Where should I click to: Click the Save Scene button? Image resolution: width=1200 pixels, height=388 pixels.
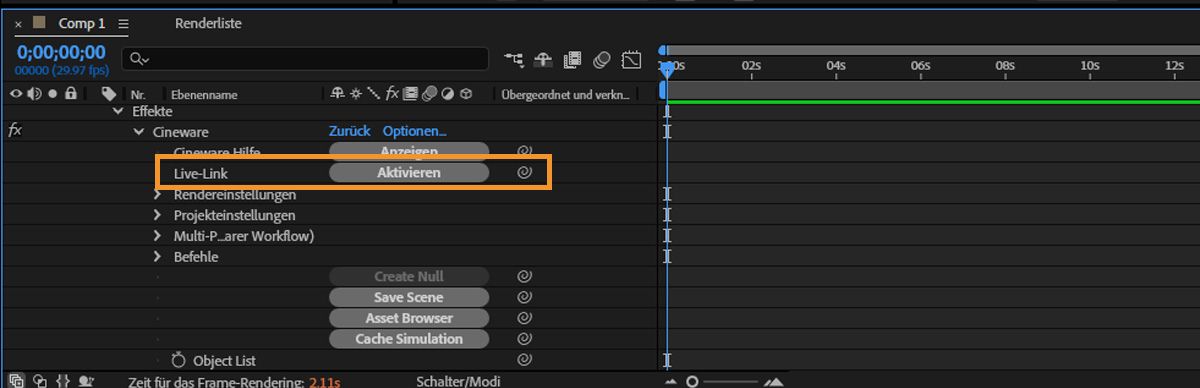coord(409,297)
